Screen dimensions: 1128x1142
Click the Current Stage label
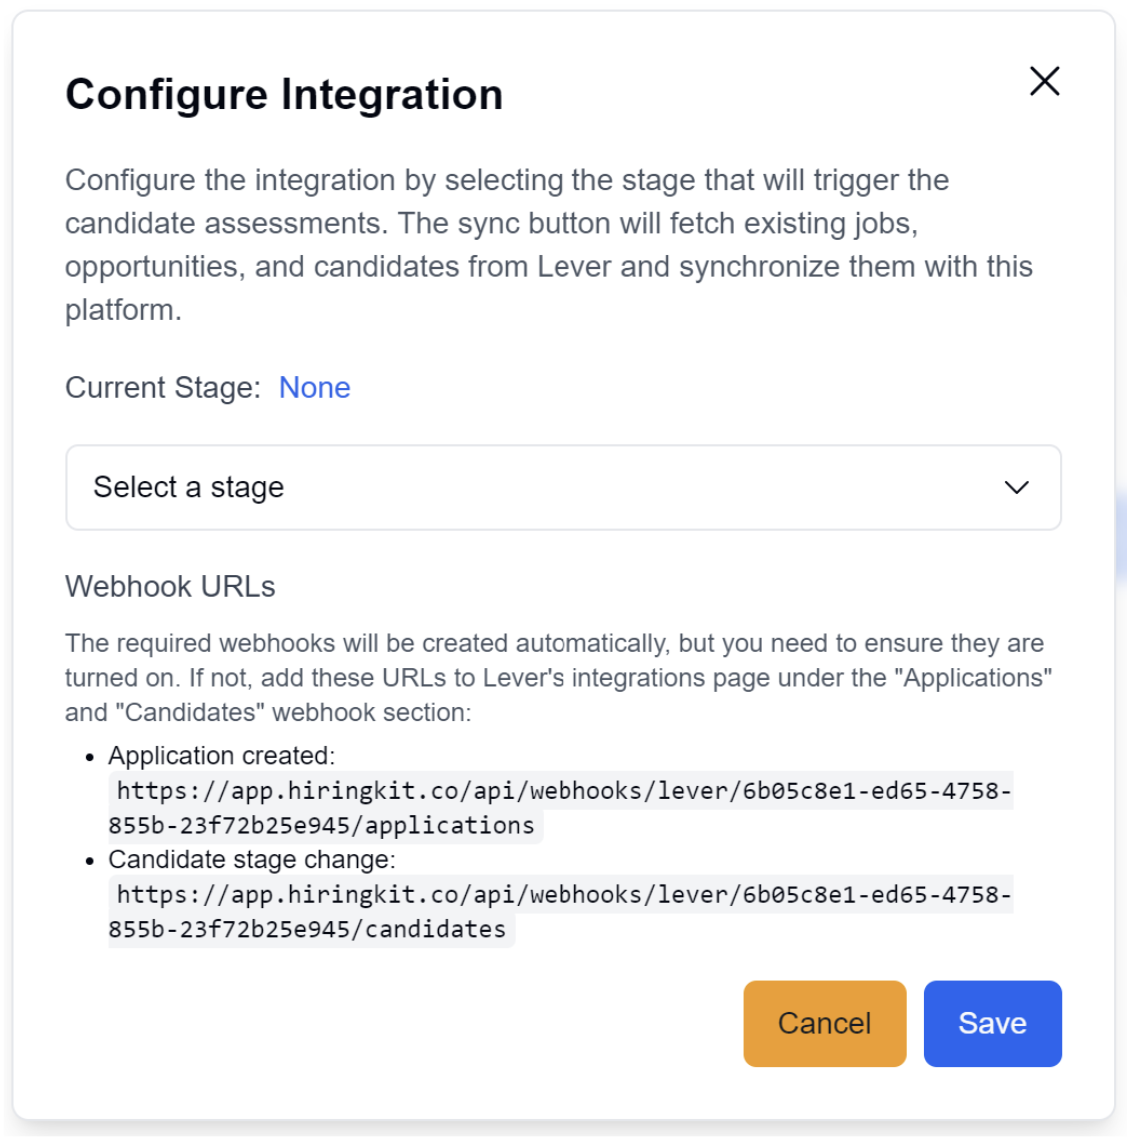pyautogui.click(x=162, y=387)
